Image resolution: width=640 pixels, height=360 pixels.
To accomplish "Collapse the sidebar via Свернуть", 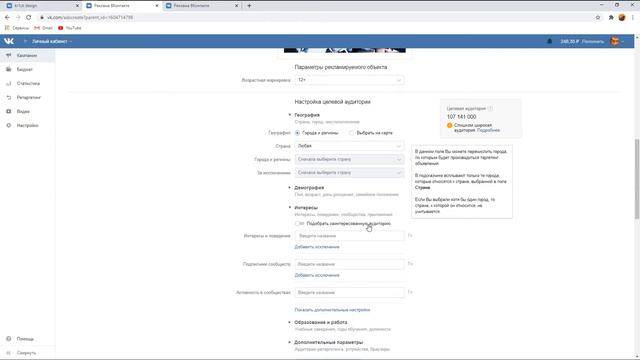I will 27,353.
